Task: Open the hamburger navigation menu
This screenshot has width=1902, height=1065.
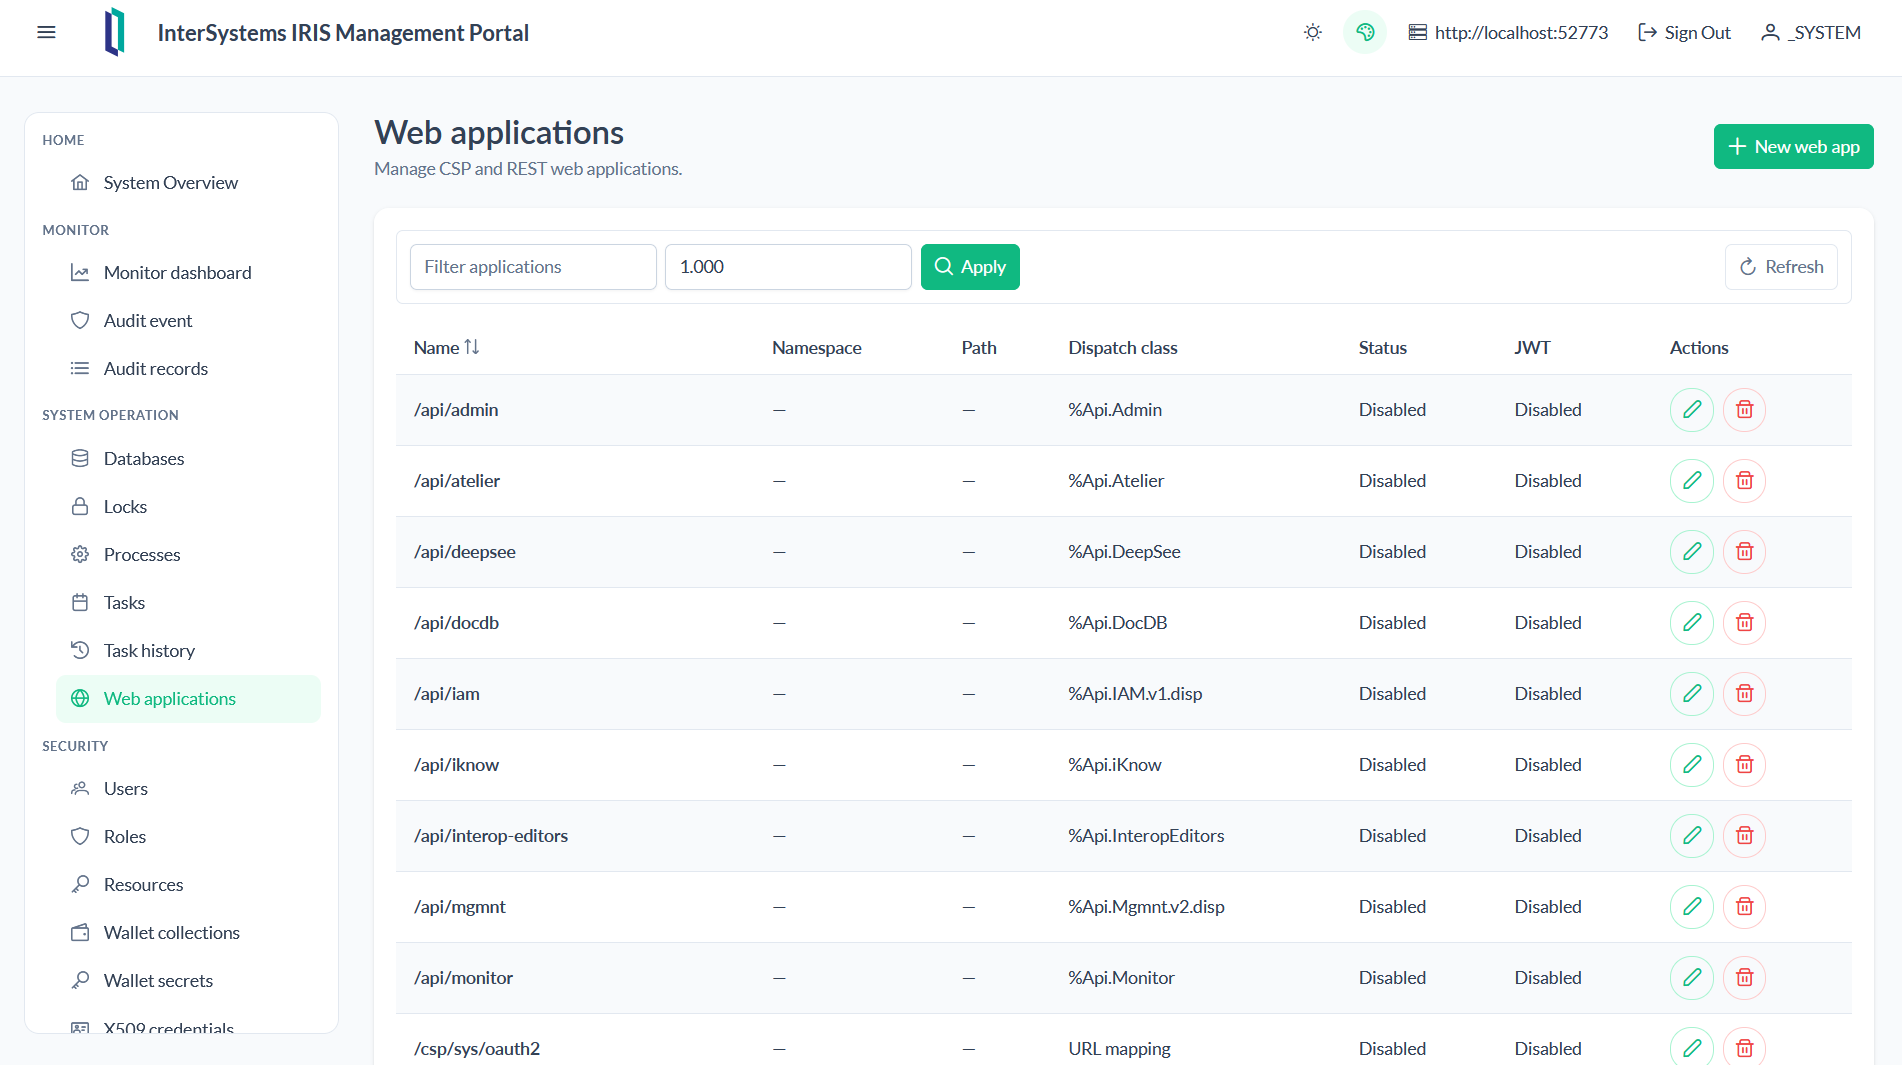Action: [46, 32]
